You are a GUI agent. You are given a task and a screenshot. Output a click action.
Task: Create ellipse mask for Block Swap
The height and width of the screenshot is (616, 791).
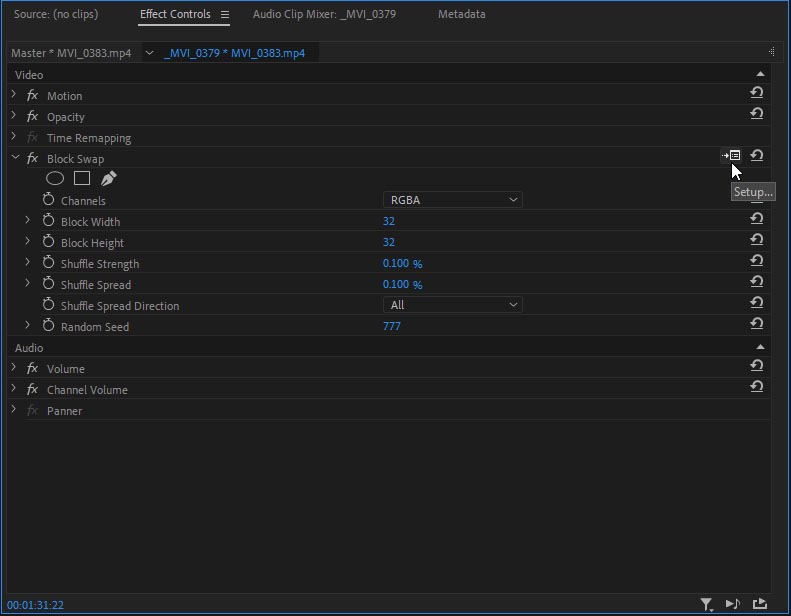(55, 178)
